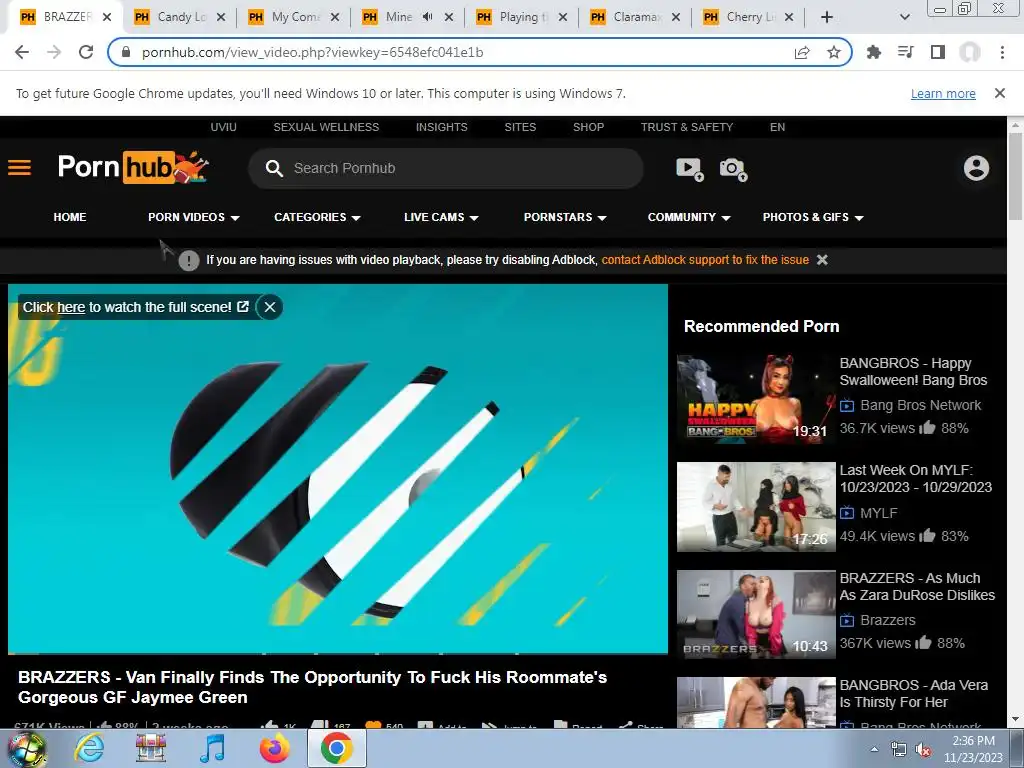Click 'Learn more' in the Chrome update bar
The height and width of the screenshot is (768, 1024).
(x=943, y=93)
